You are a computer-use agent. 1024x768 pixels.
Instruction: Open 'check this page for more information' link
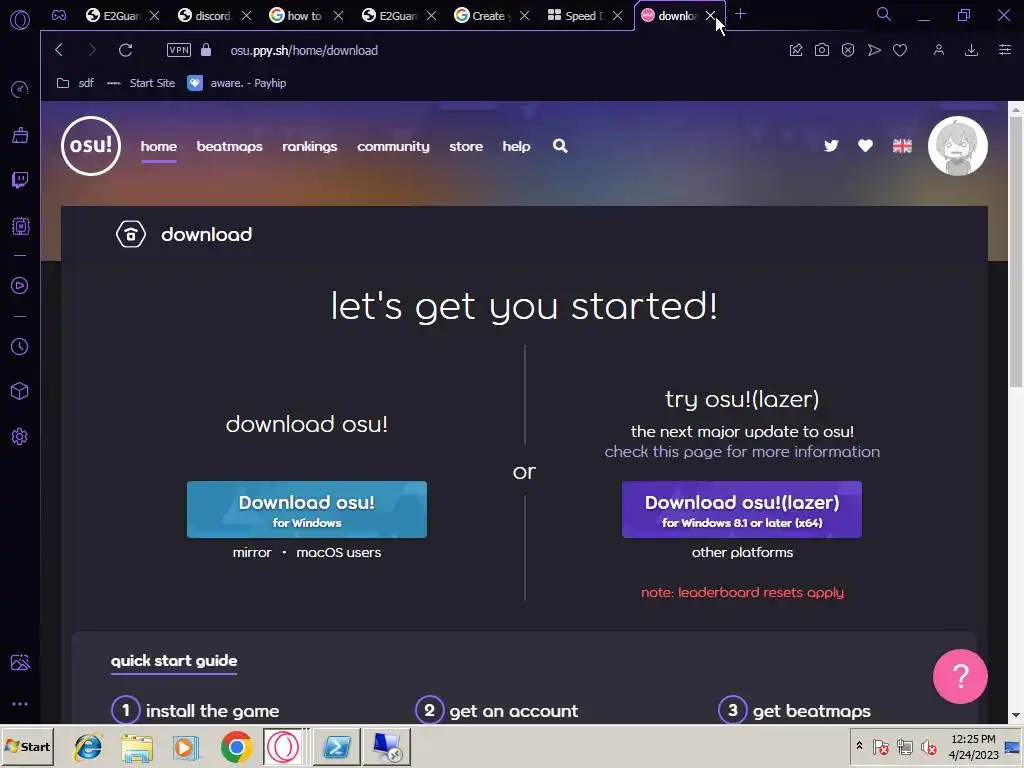pos(742,451)
